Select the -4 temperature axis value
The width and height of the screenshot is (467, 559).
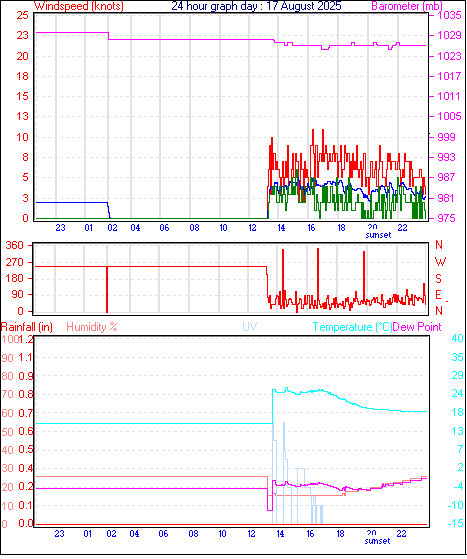pyautogui.click(x=457, y=486)
